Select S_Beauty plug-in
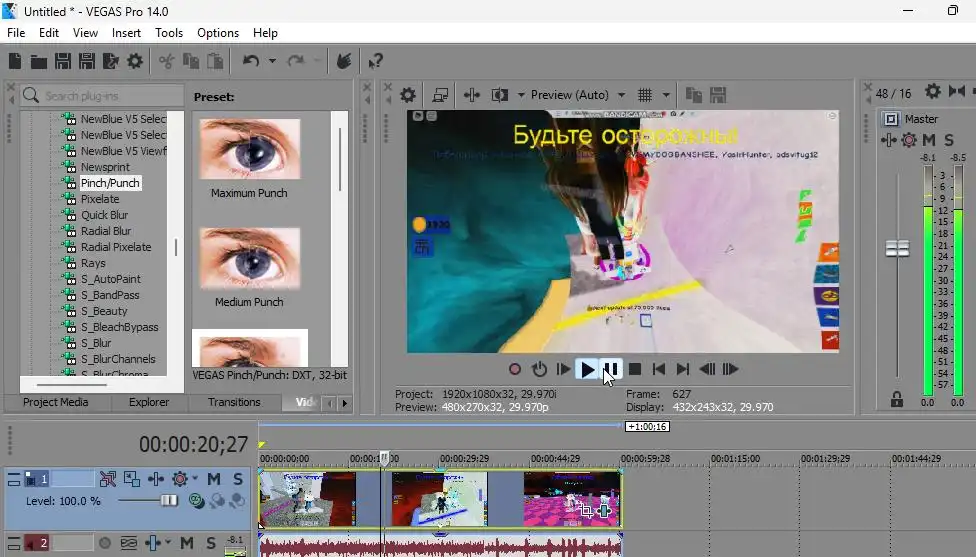The image size is (976, 557). 104,311
